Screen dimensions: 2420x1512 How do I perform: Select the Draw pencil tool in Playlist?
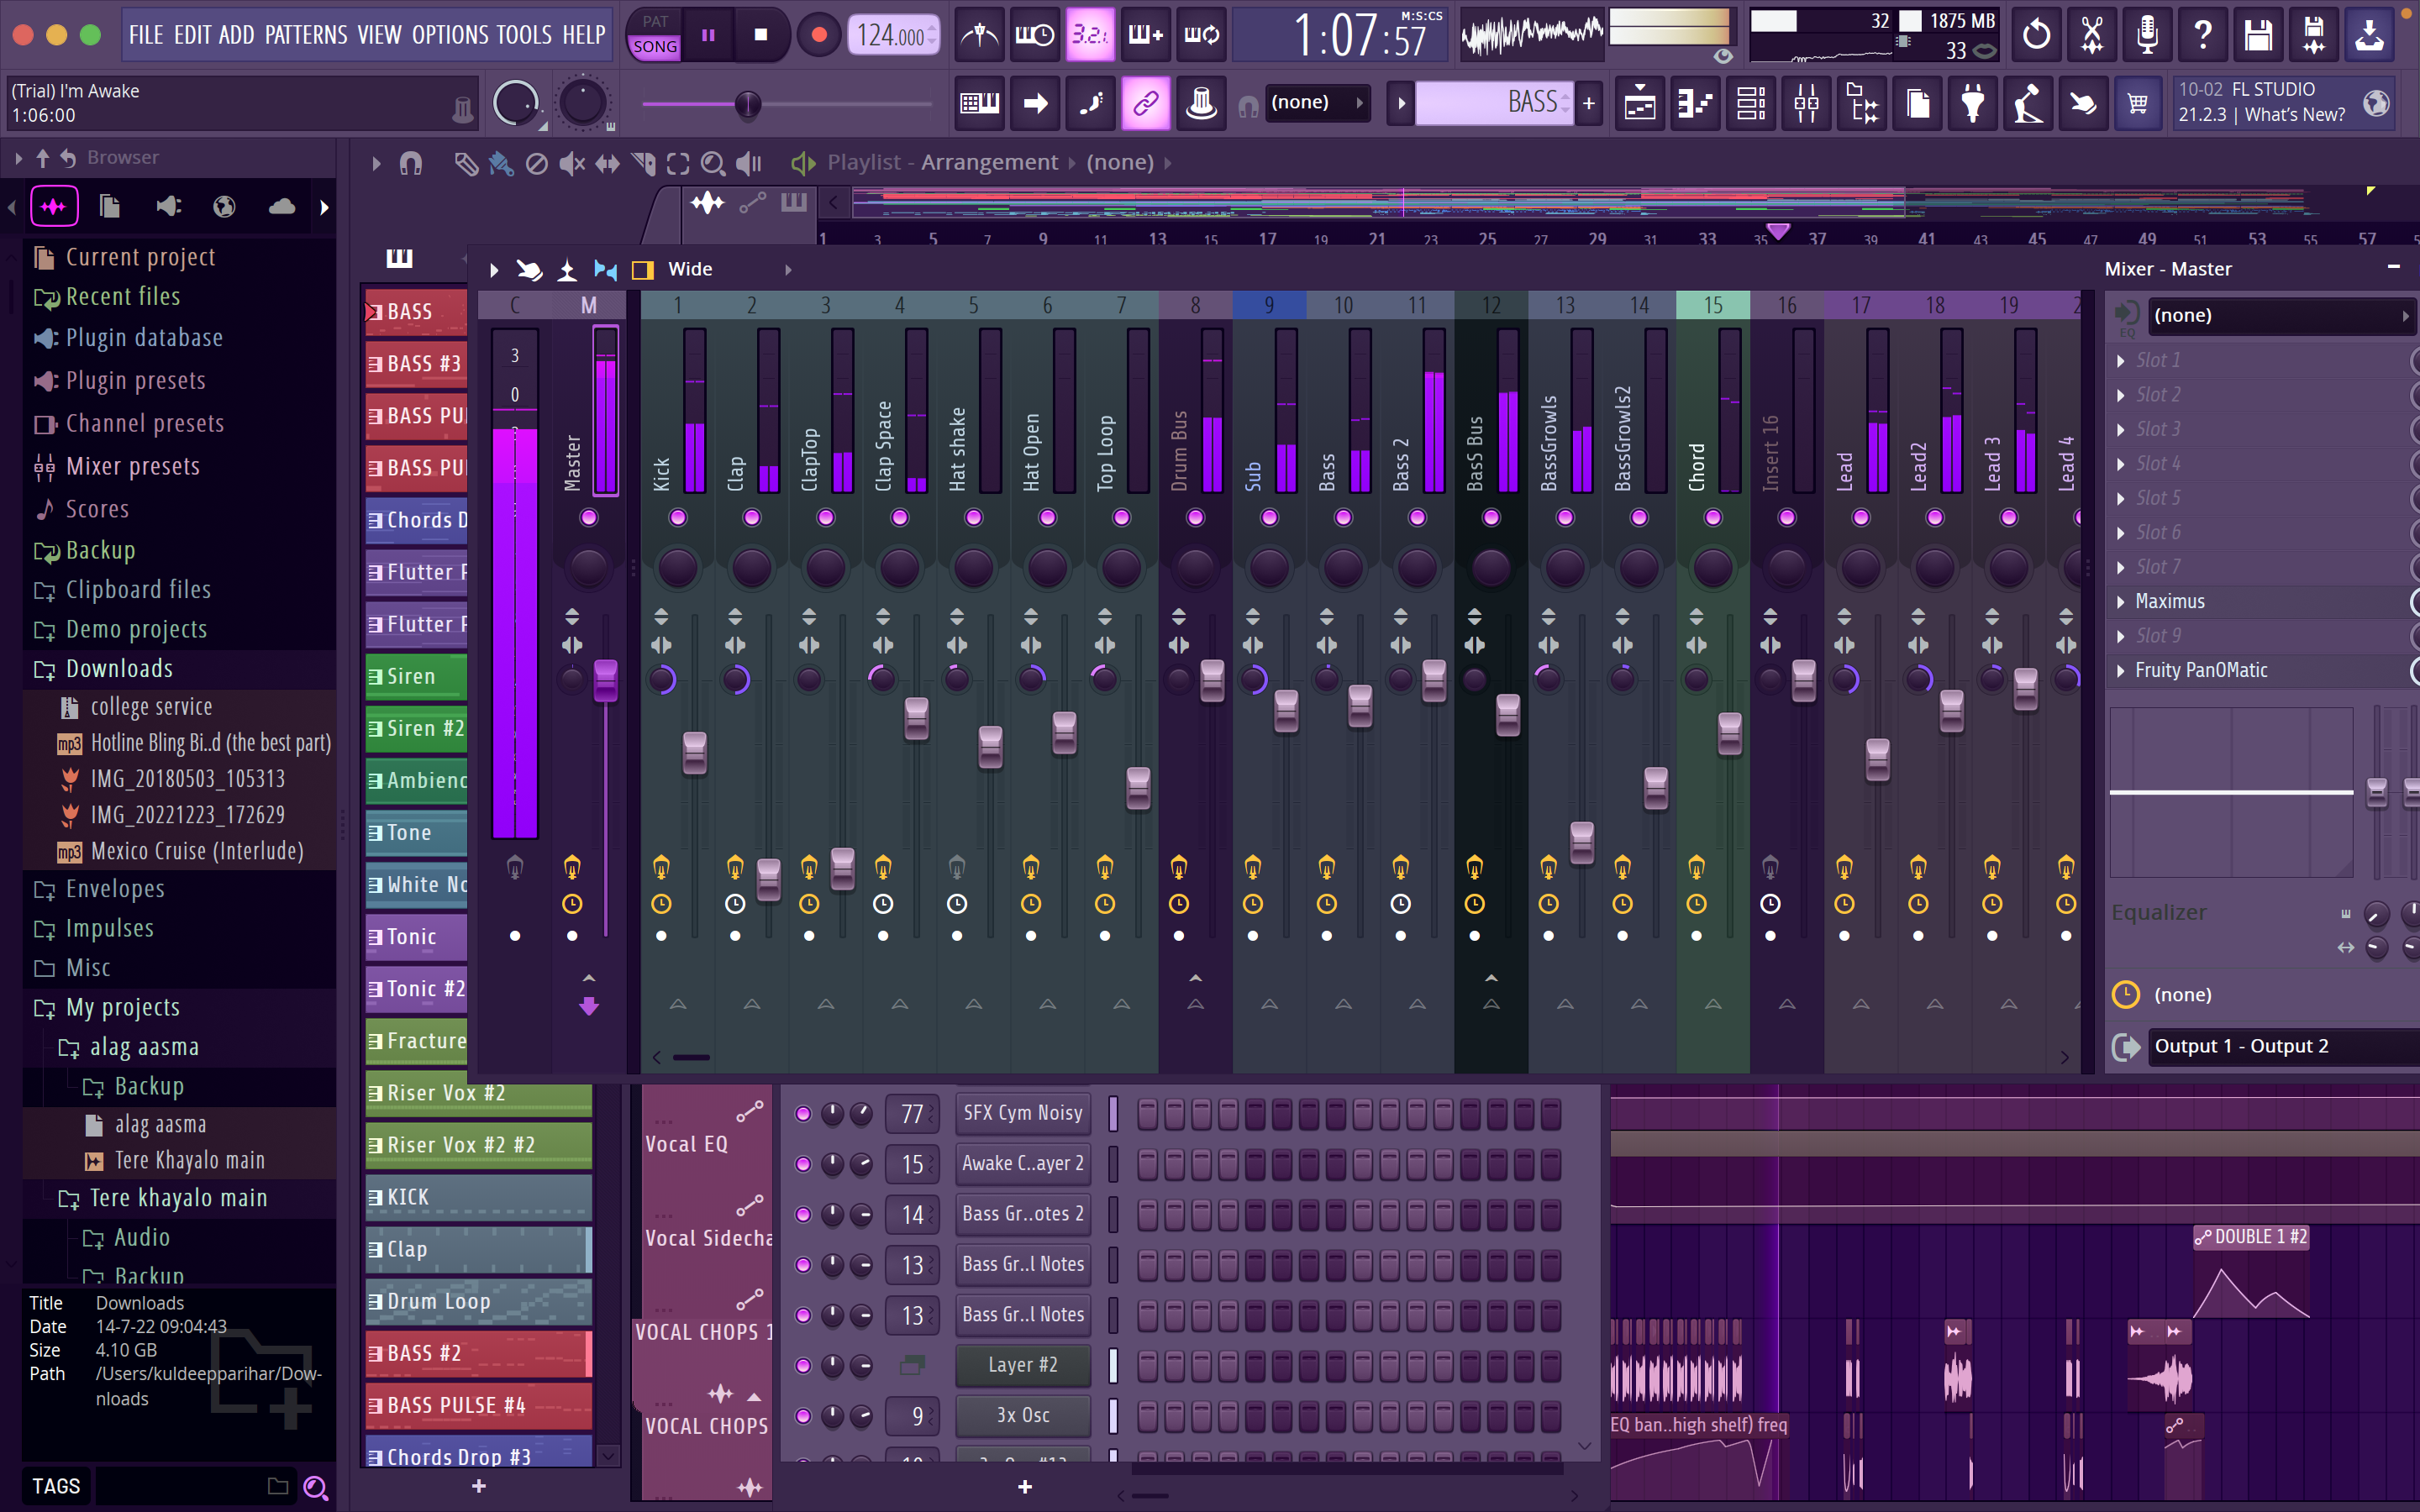(465, 163)
